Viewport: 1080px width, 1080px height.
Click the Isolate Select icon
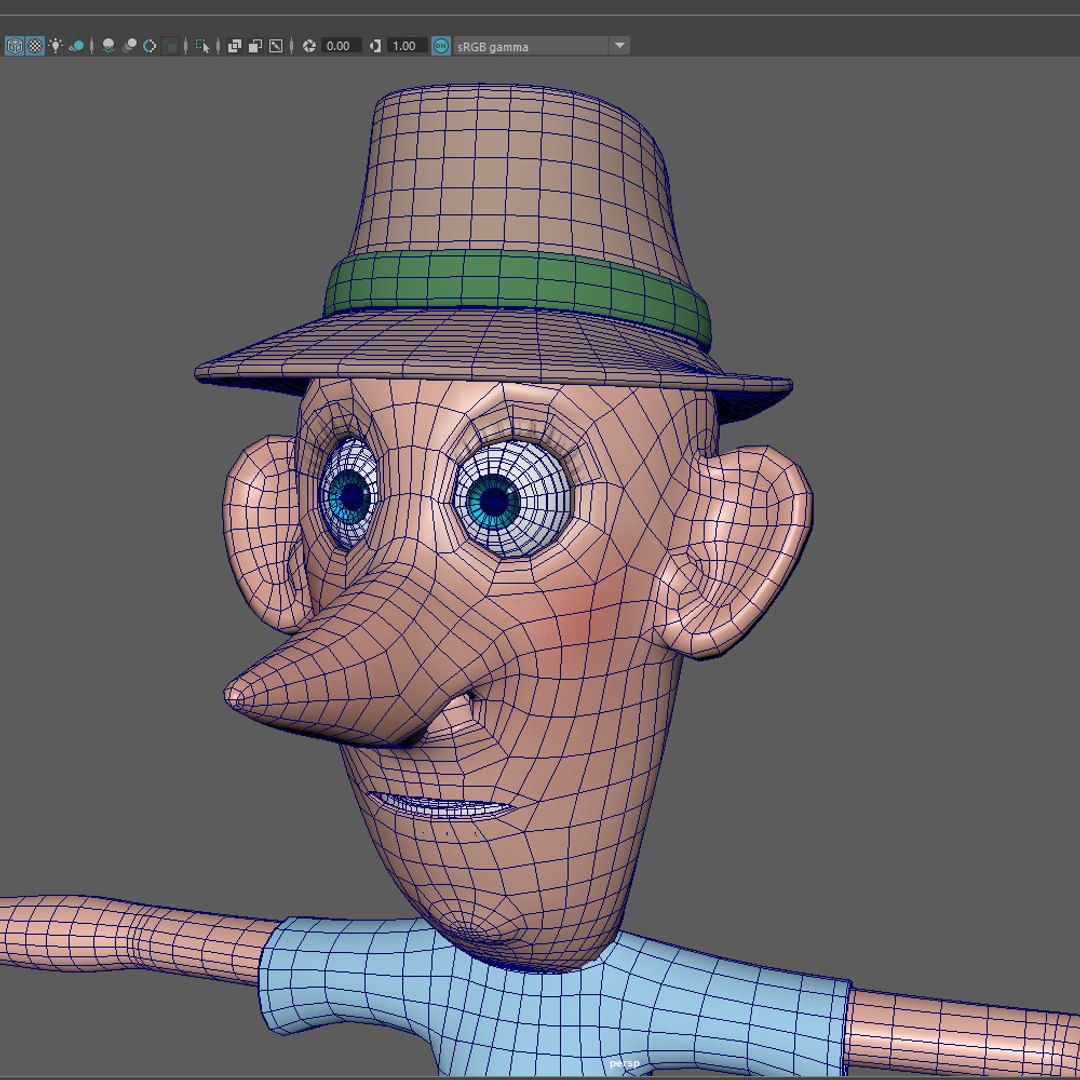(202, 46)
